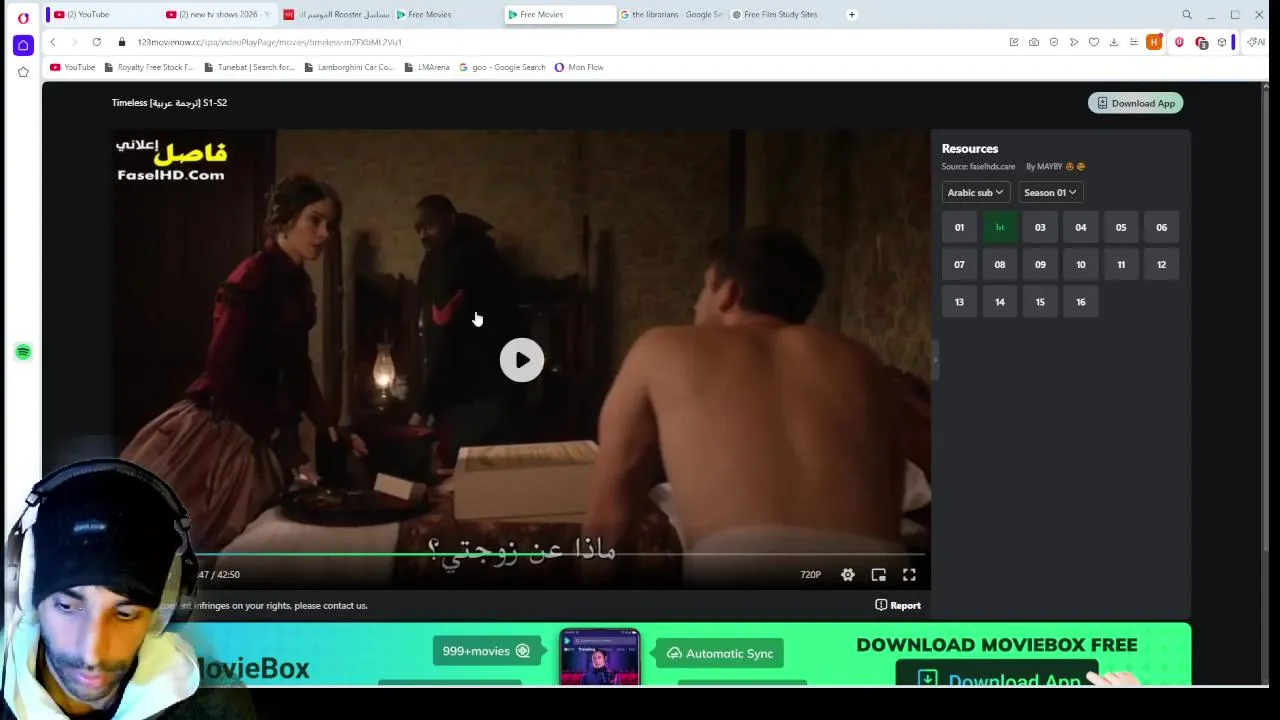The image size is (1280, 720).
Task: Open the downloads icon
Action: tap(1114, 42)
